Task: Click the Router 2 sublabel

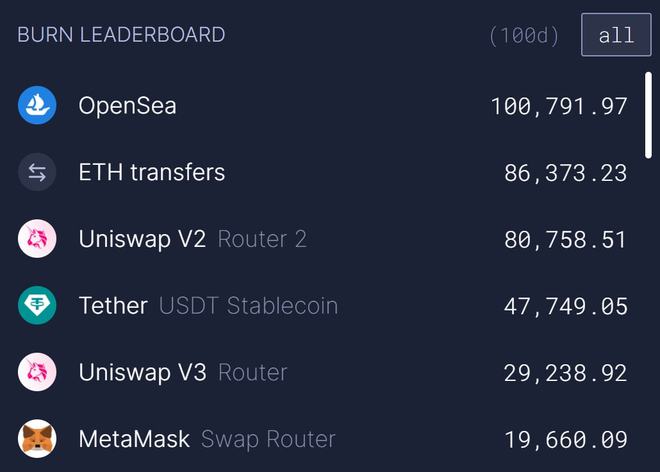Action: (262, 239)
